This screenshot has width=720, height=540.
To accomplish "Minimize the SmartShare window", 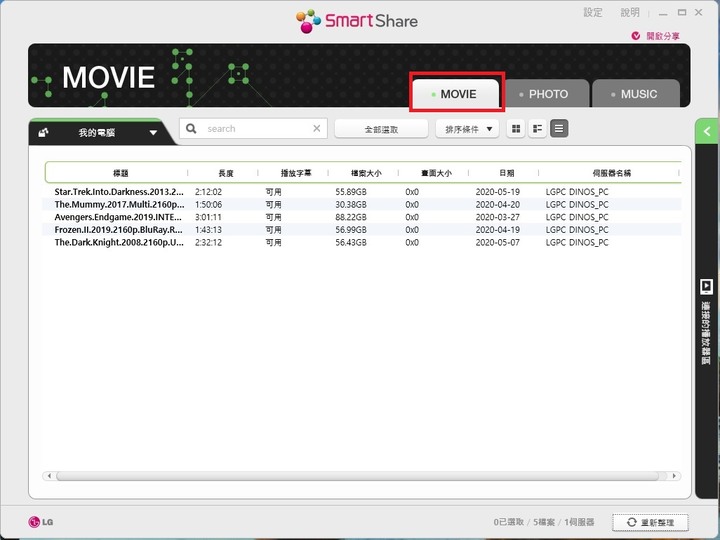I will point(663,13).
